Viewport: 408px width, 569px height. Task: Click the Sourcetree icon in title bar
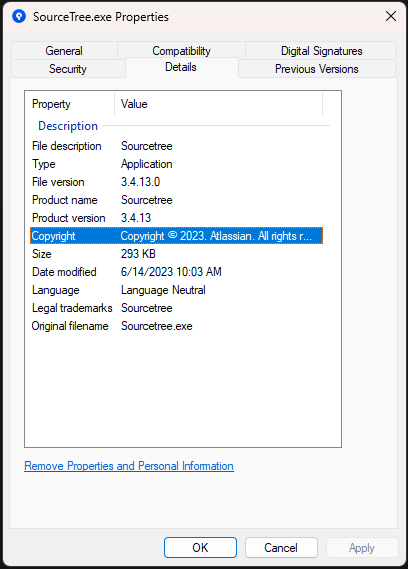[19, 17]
